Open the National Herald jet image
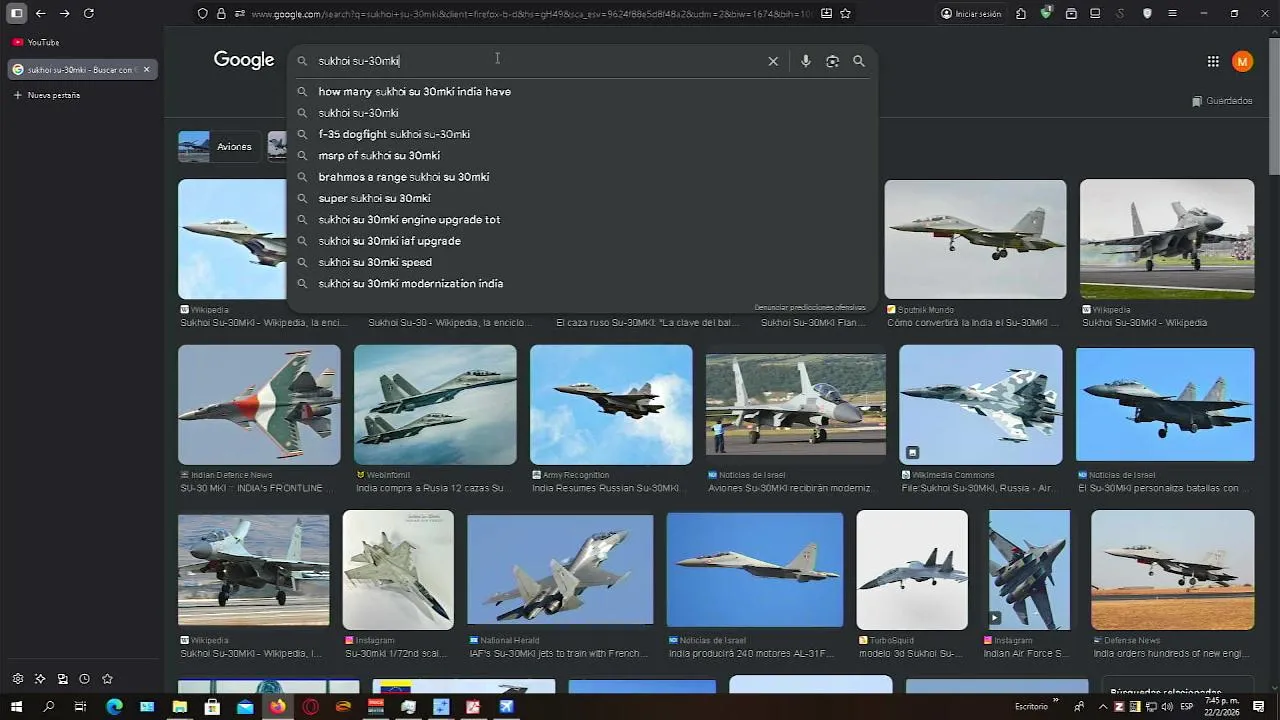The image size is (1280, 720). point(560,569)
